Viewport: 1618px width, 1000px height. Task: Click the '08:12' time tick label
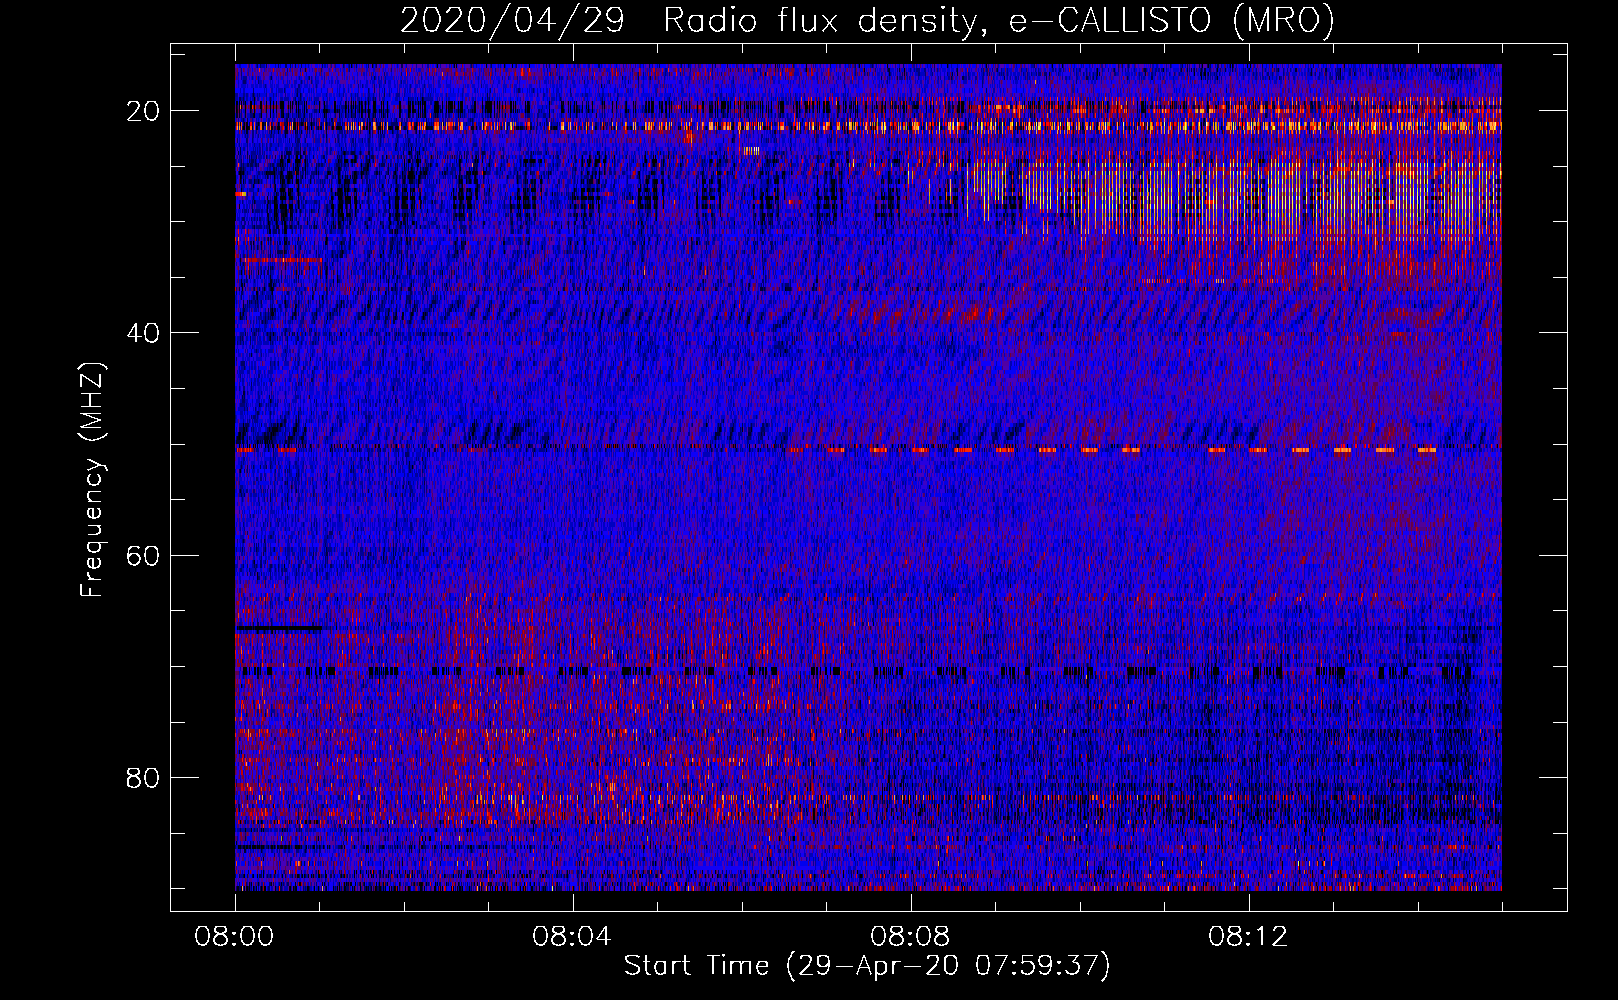point(1248,937)
